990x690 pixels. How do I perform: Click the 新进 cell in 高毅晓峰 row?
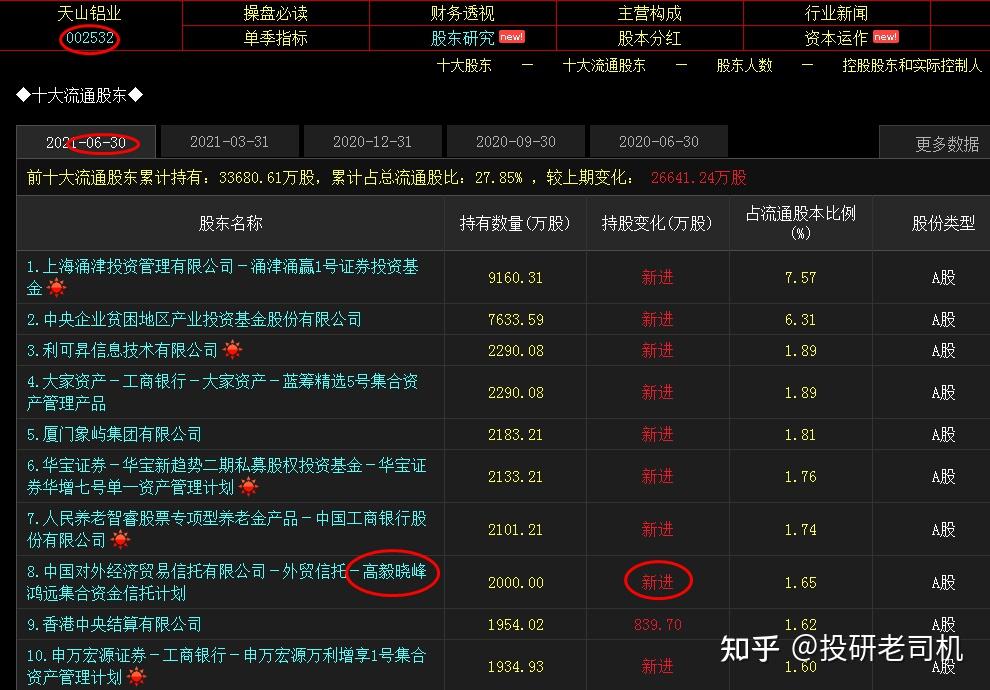coord(657,582)
